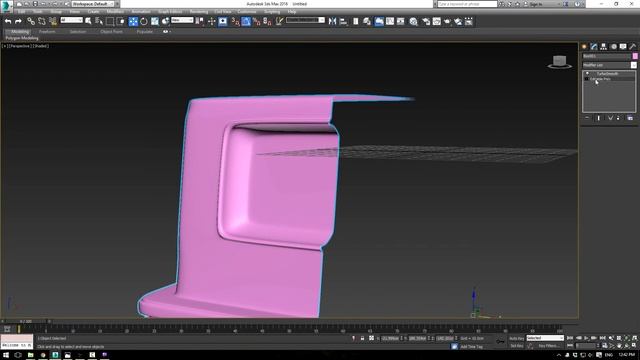Viewport: 640px width, 360px height.
Task: Open the selection filter dropdown
Action: pos(71,20)
